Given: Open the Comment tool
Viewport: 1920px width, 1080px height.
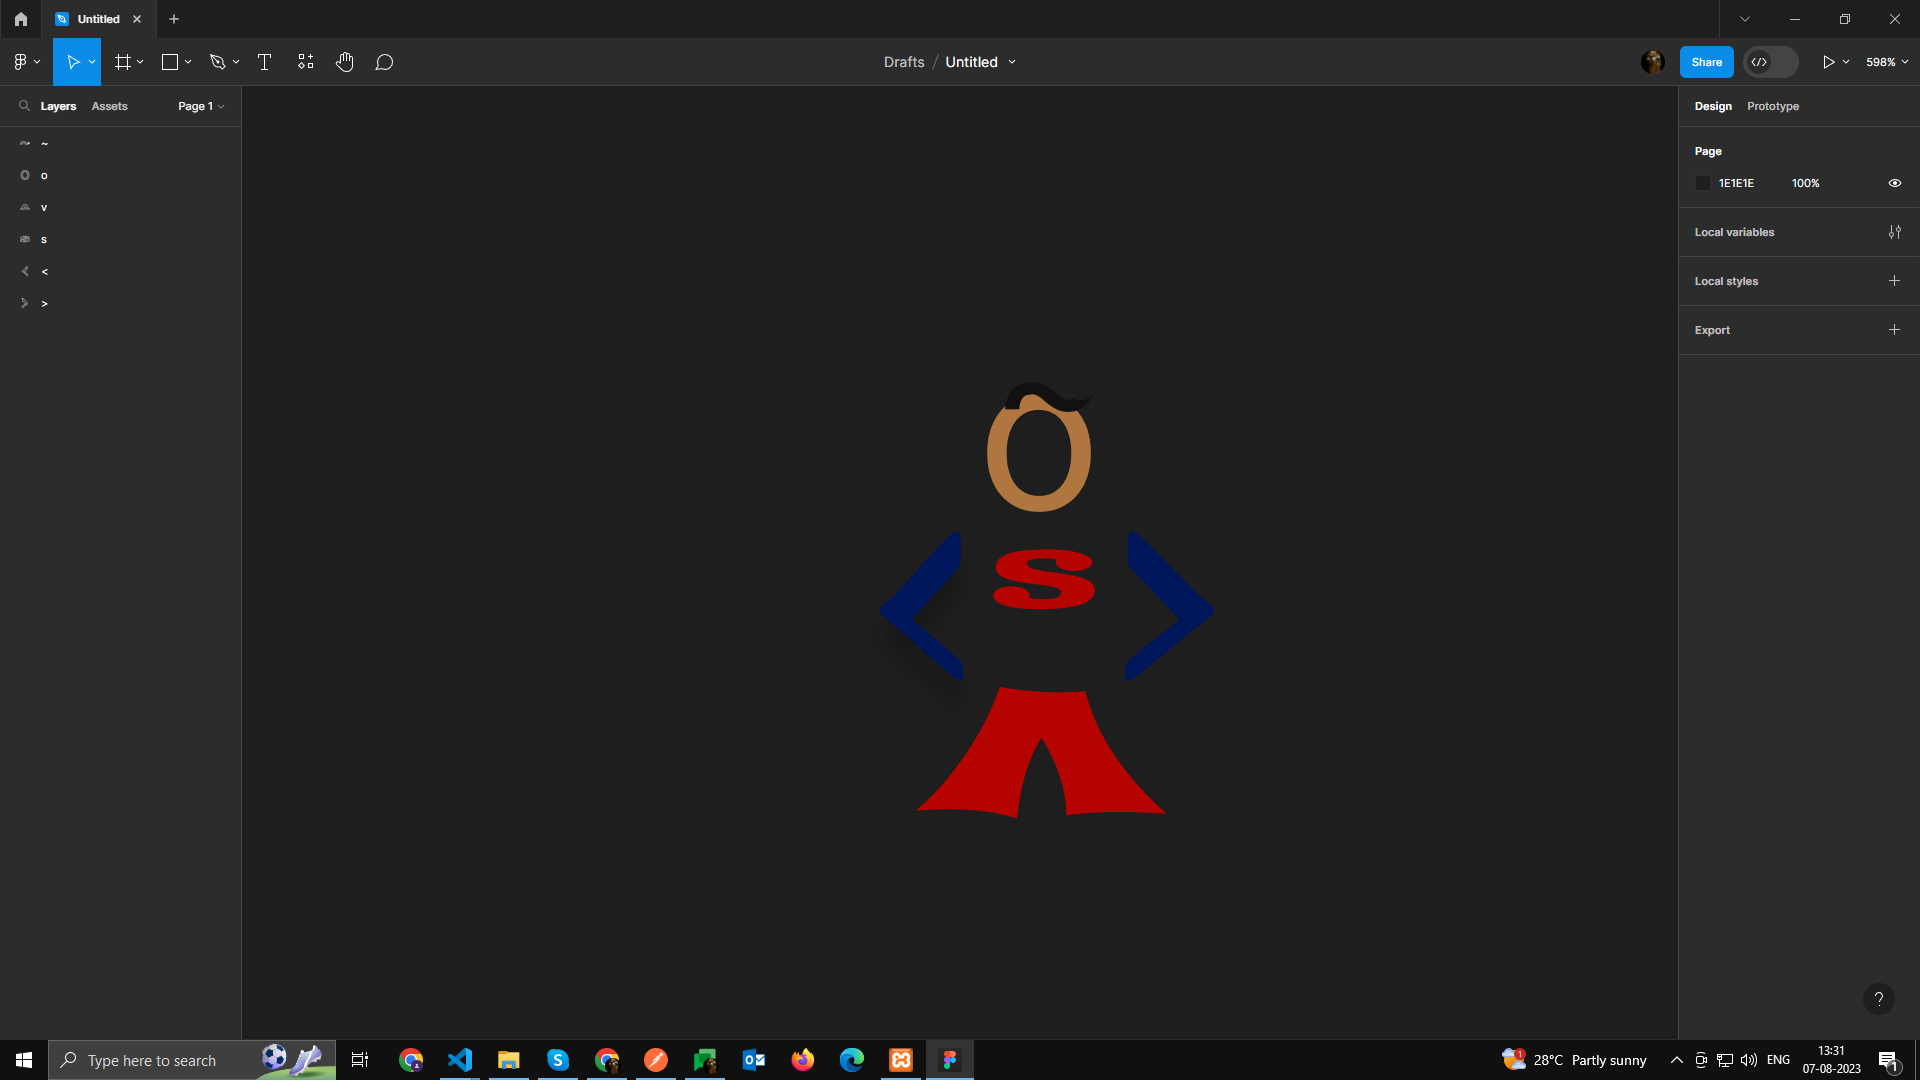Looking at the screenshot, I should (384, 61).
